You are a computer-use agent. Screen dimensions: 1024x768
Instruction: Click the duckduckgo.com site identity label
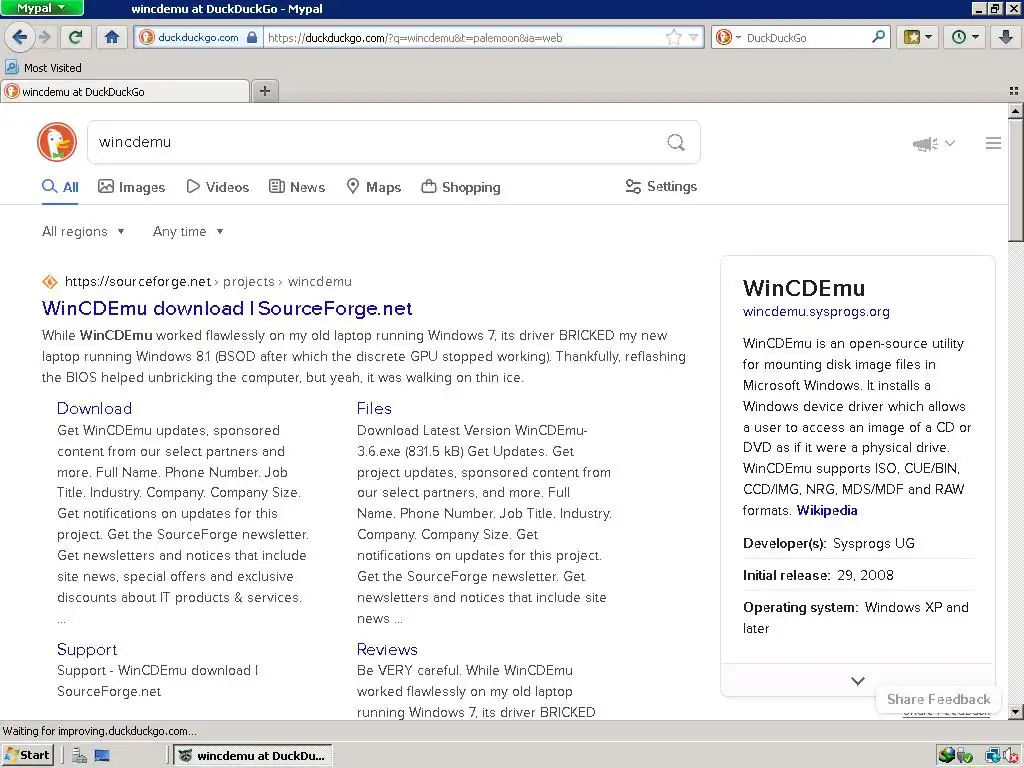click(x=198, y=37)
